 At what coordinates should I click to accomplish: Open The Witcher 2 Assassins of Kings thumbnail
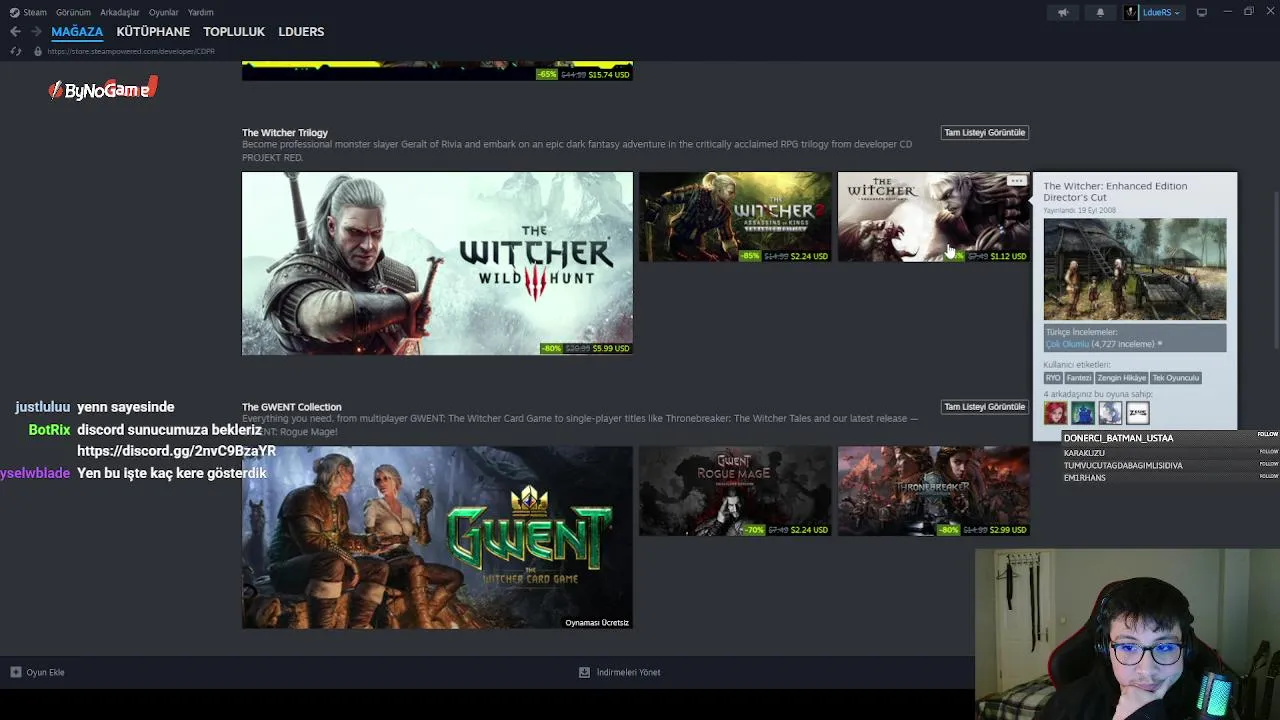tap(735, 217)
